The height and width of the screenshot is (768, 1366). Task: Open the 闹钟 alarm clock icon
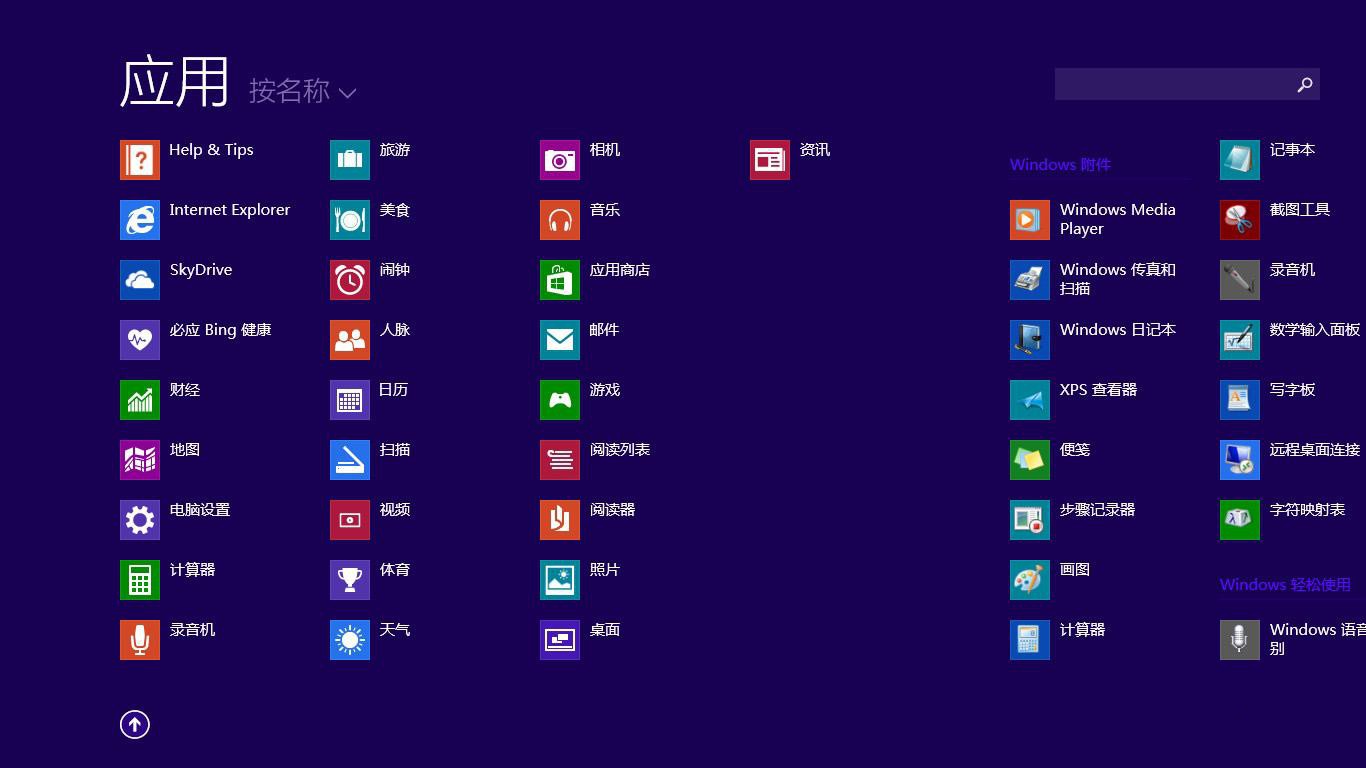coord(350,280)
